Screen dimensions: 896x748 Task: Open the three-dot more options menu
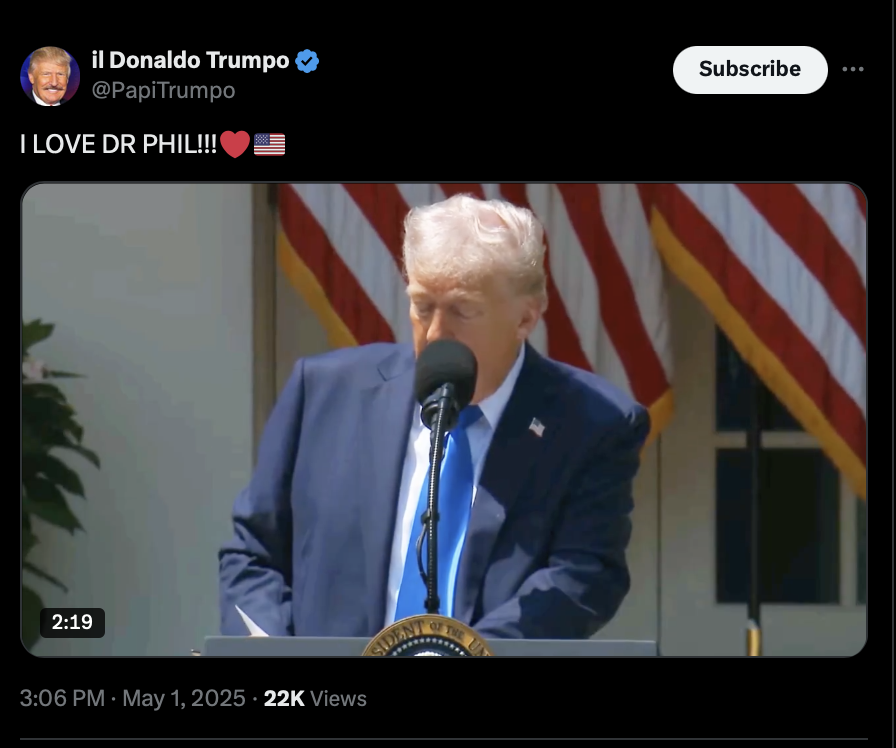tap(853, 69)
